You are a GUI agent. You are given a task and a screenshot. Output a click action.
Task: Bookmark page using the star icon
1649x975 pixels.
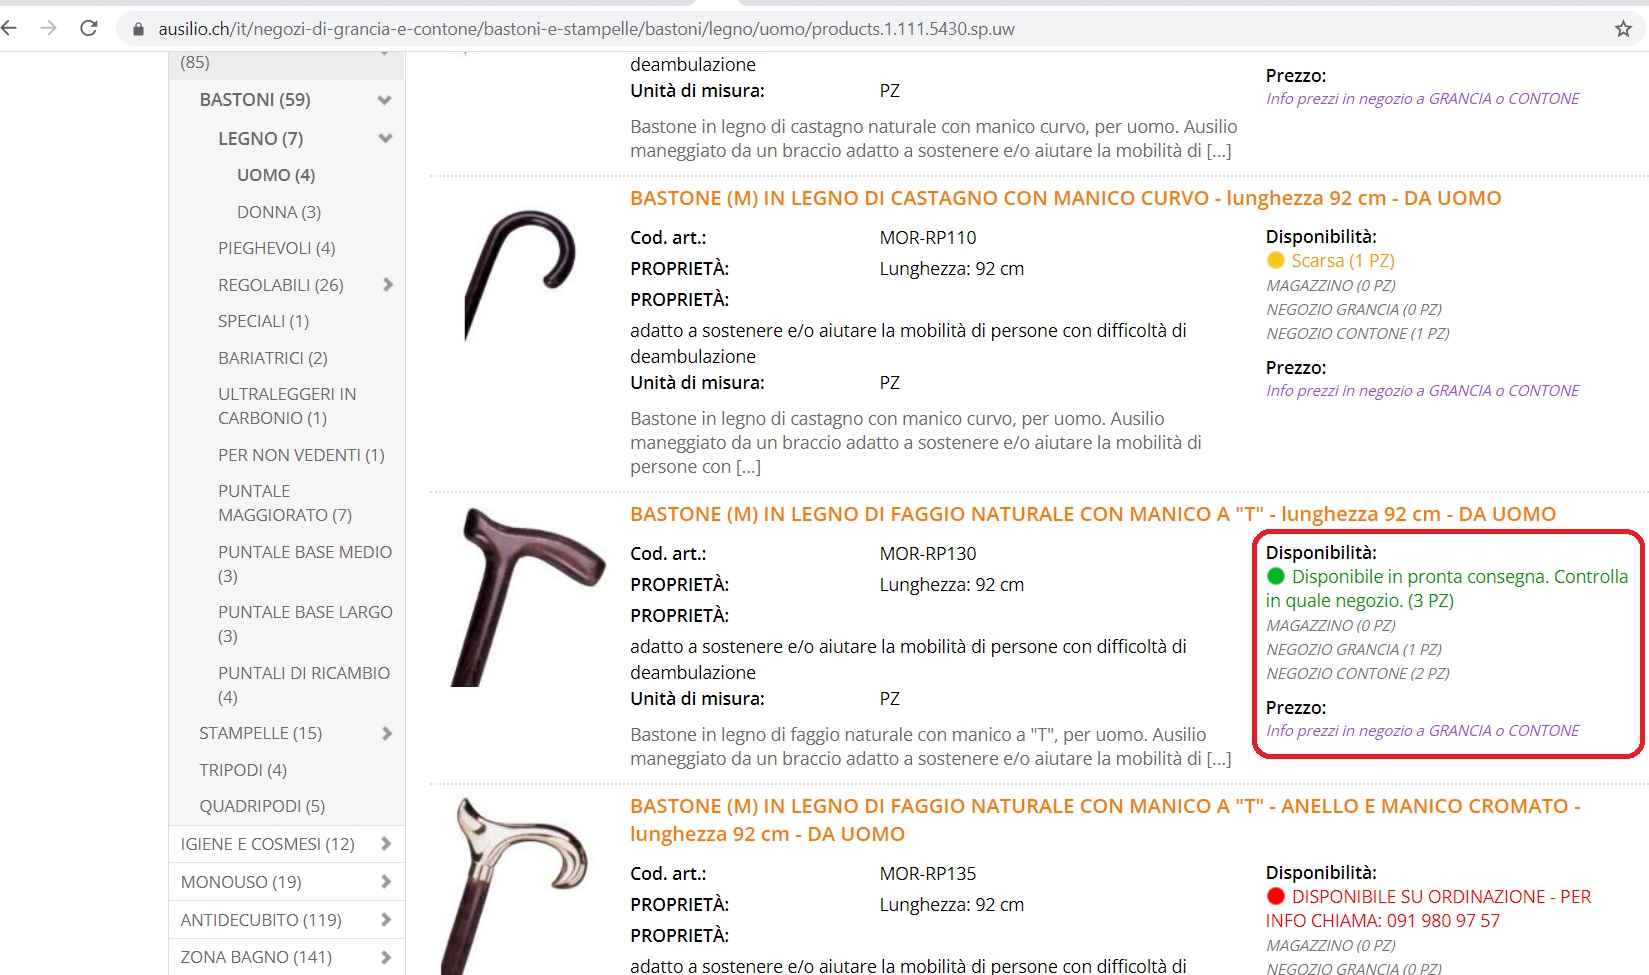[1623, 29]
